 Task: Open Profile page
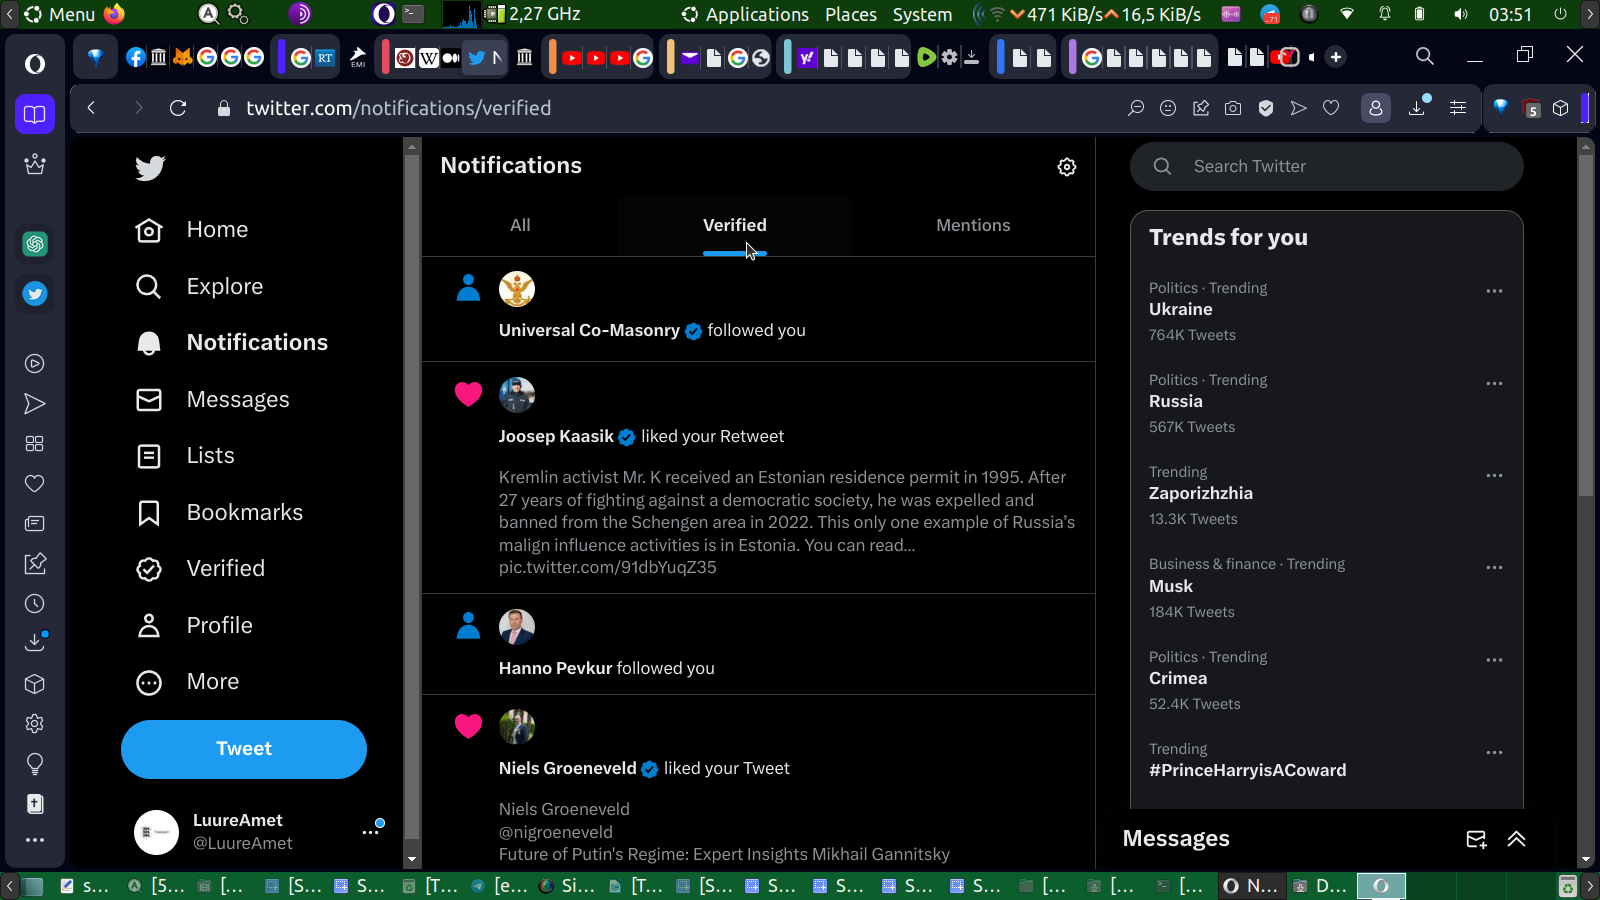point(194,626)
